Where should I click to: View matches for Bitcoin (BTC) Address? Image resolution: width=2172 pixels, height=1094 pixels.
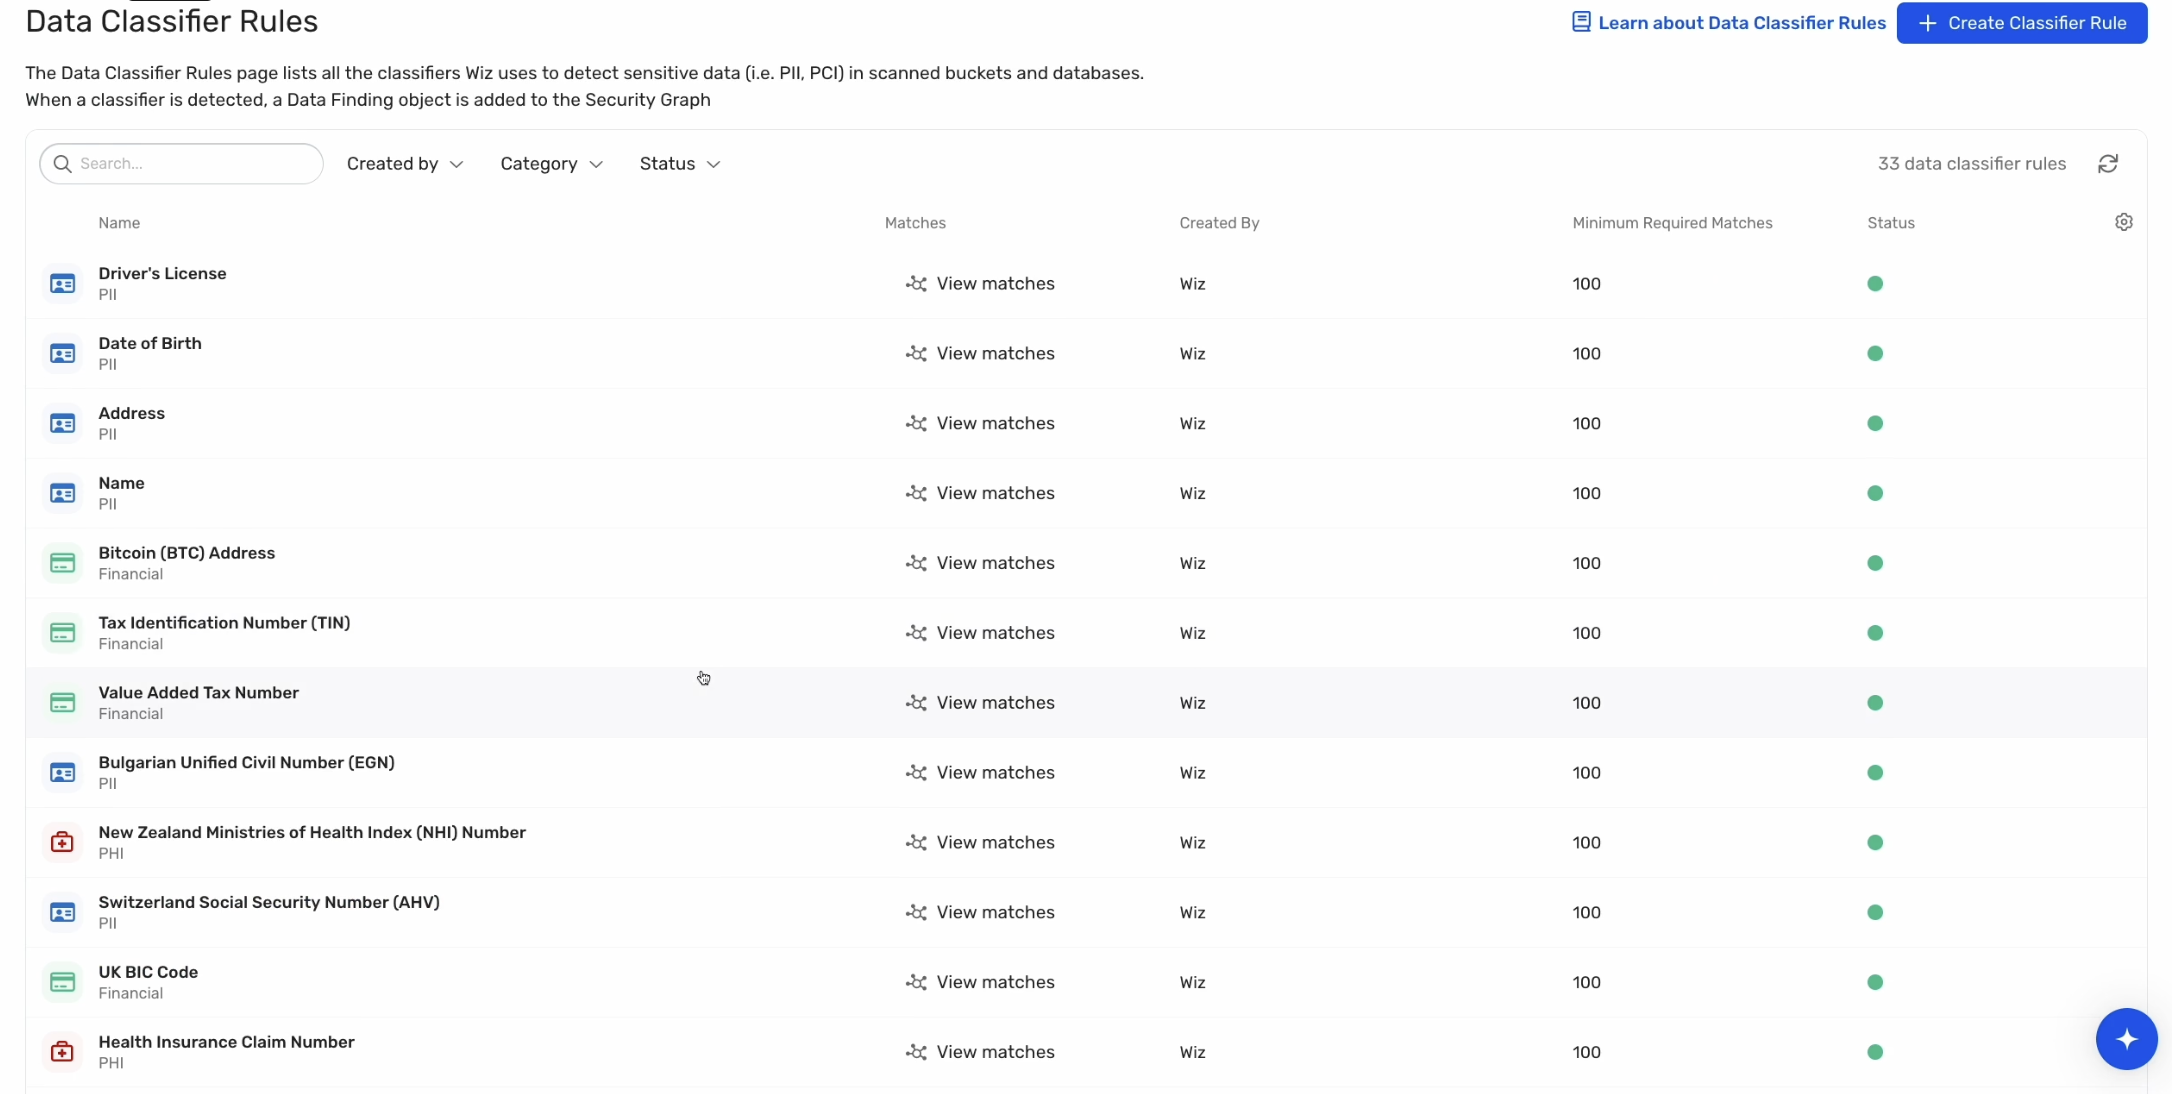[x=980, y=563]
